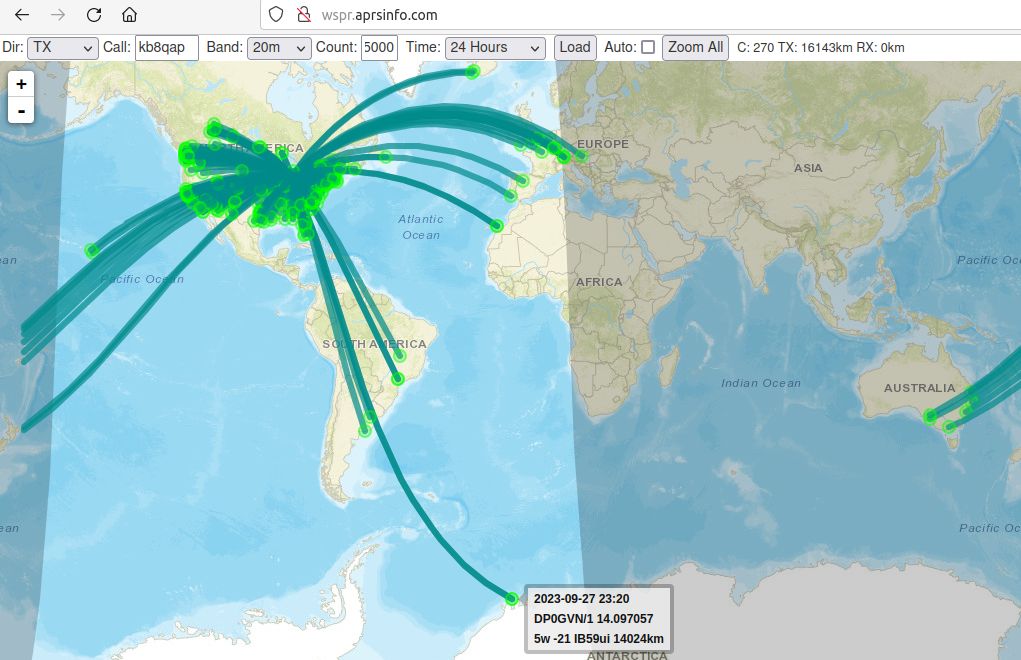Click the ASIA map label
This screenshot has width=1021, height=660.
(808, 168)
